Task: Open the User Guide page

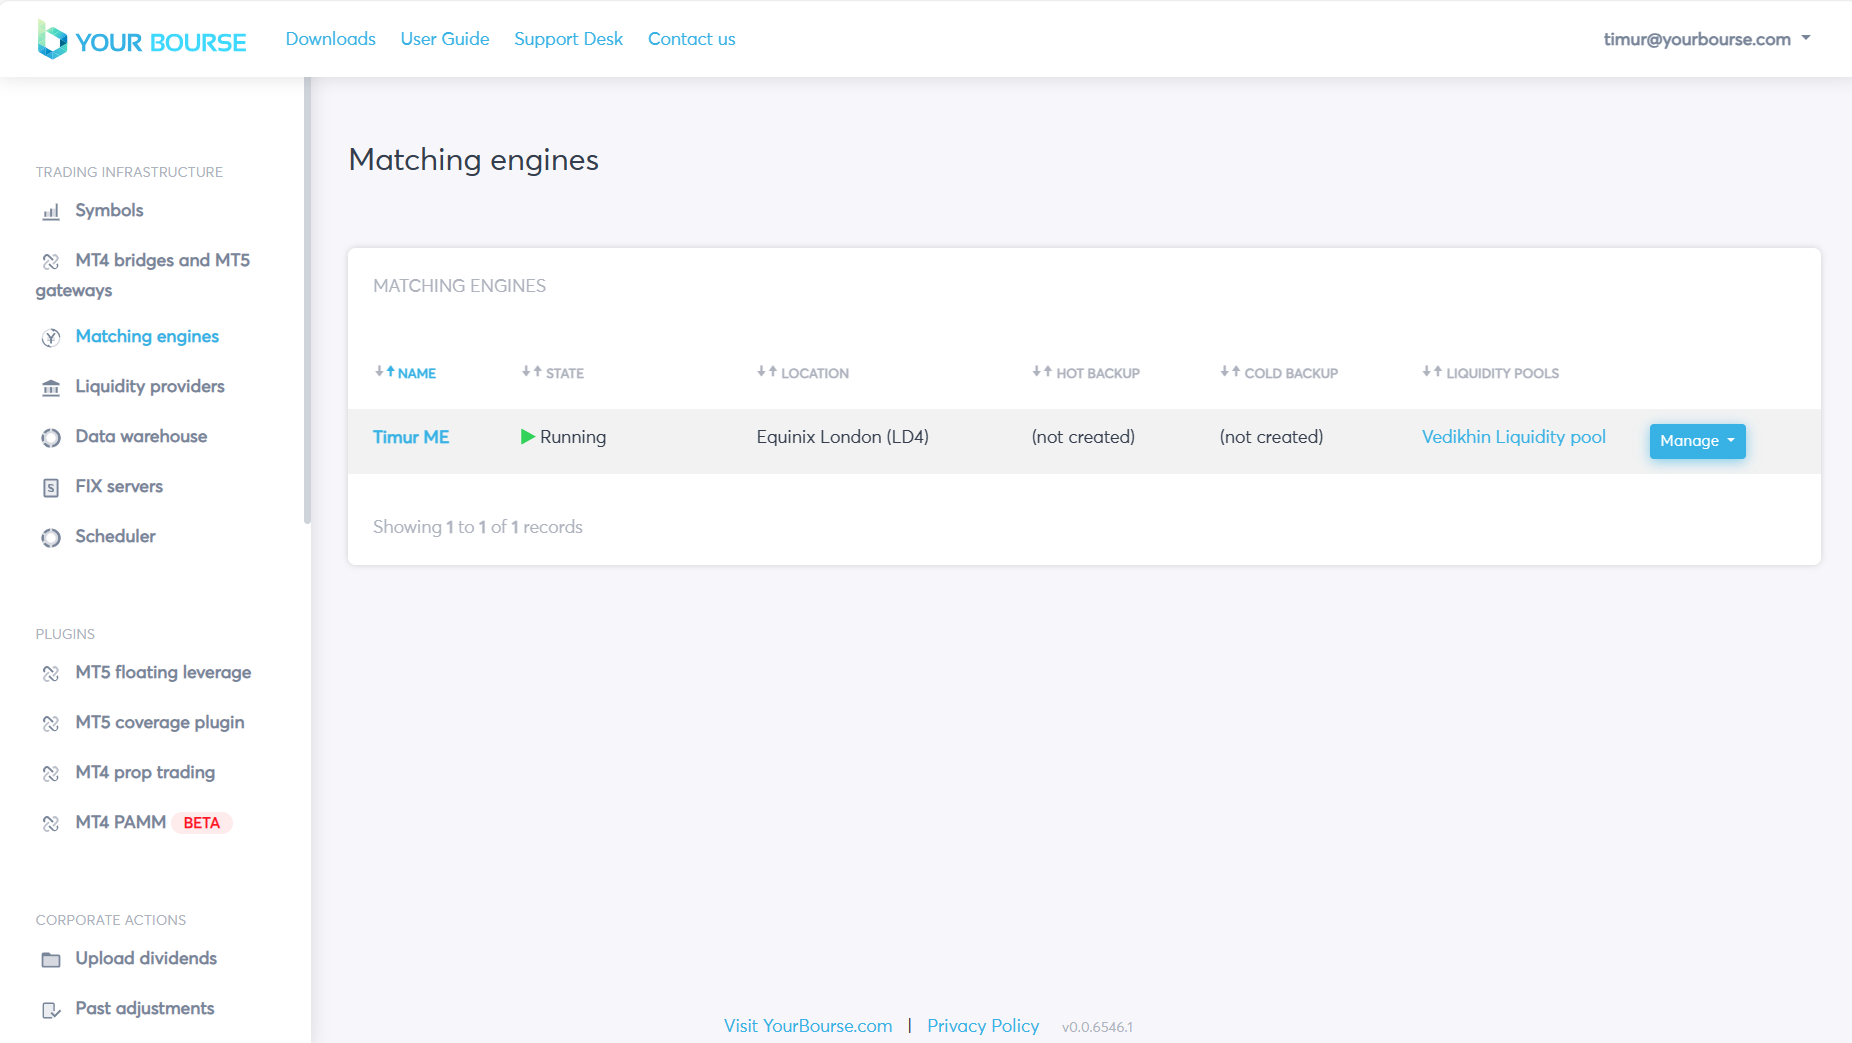Action: pyautogui.click(x=445, y=39)
